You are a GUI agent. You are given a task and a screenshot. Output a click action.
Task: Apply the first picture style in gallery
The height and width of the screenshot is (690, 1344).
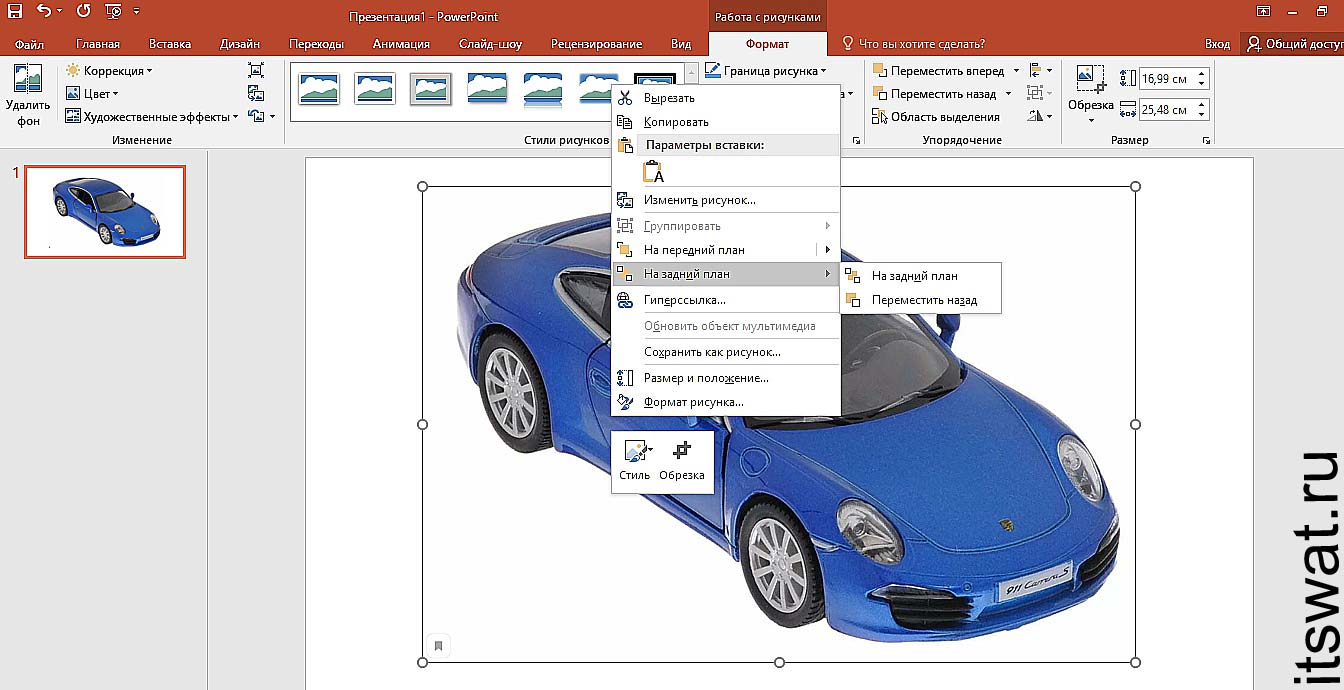coord(319,89)
